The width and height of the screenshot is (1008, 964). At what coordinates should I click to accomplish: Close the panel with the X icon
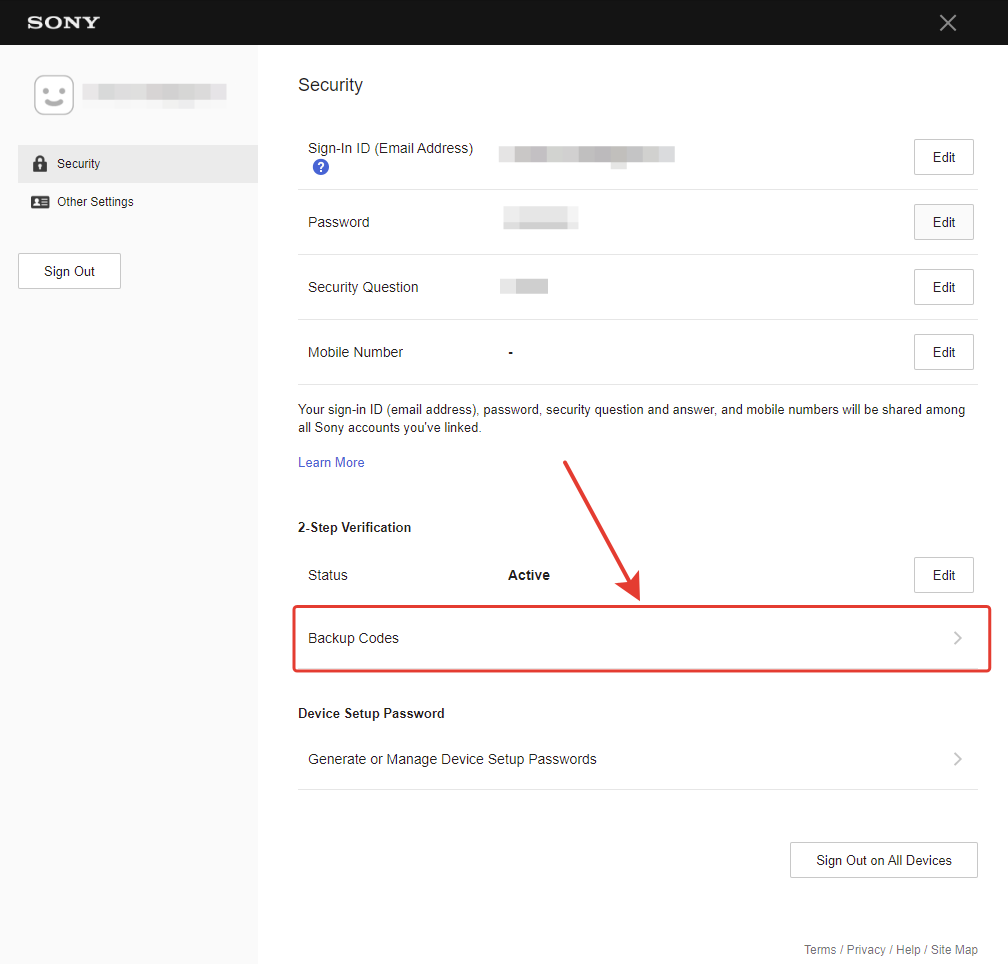click(948, 22)
